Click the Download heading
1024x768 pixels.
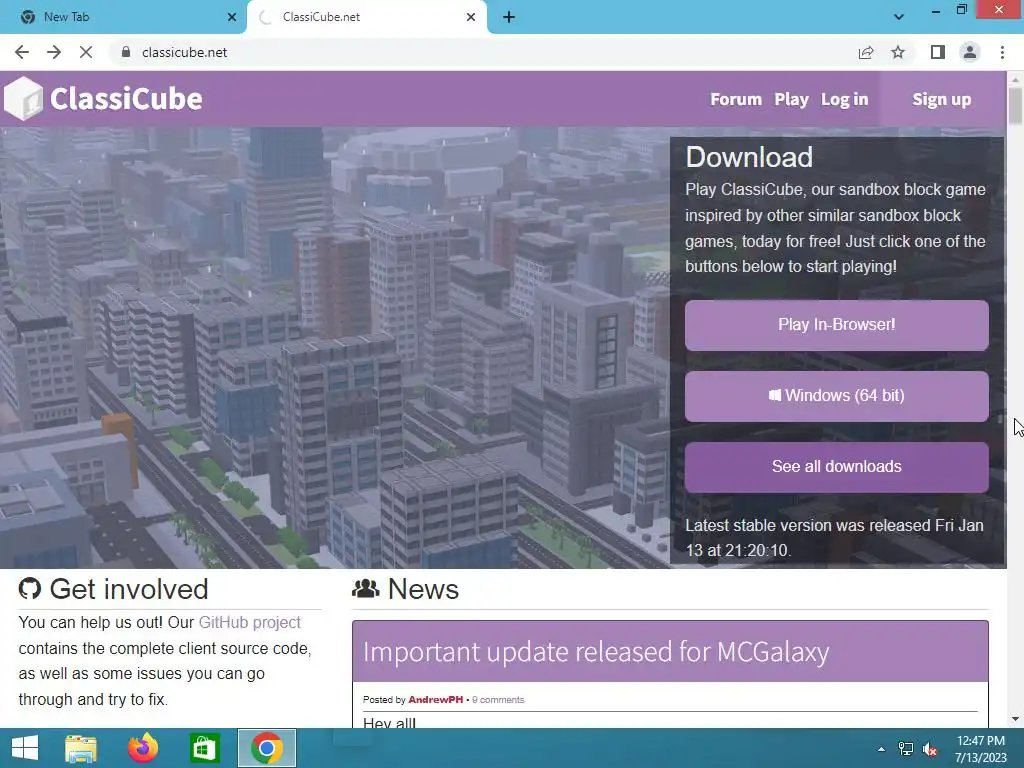click(x=749, y=157)
